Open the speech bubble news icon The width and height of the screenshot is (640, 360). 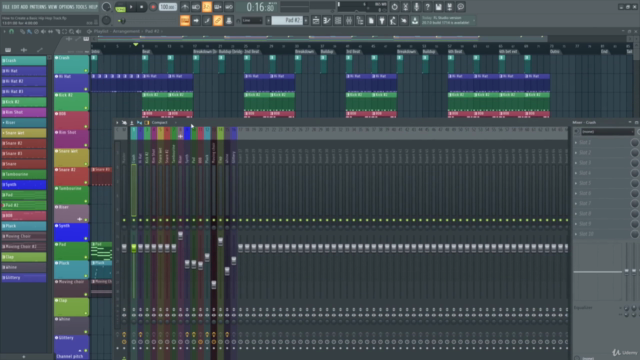tap(460, 7)
